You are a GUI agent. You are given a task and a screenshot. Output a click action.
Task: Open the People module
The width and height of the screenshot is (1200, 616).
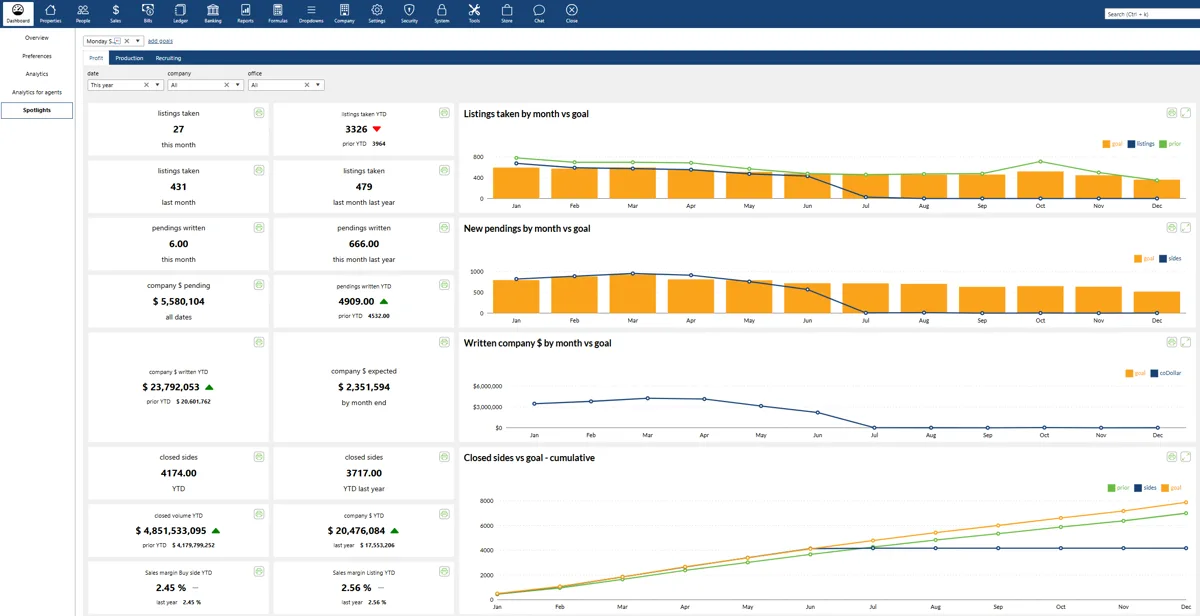coord(83,13)
